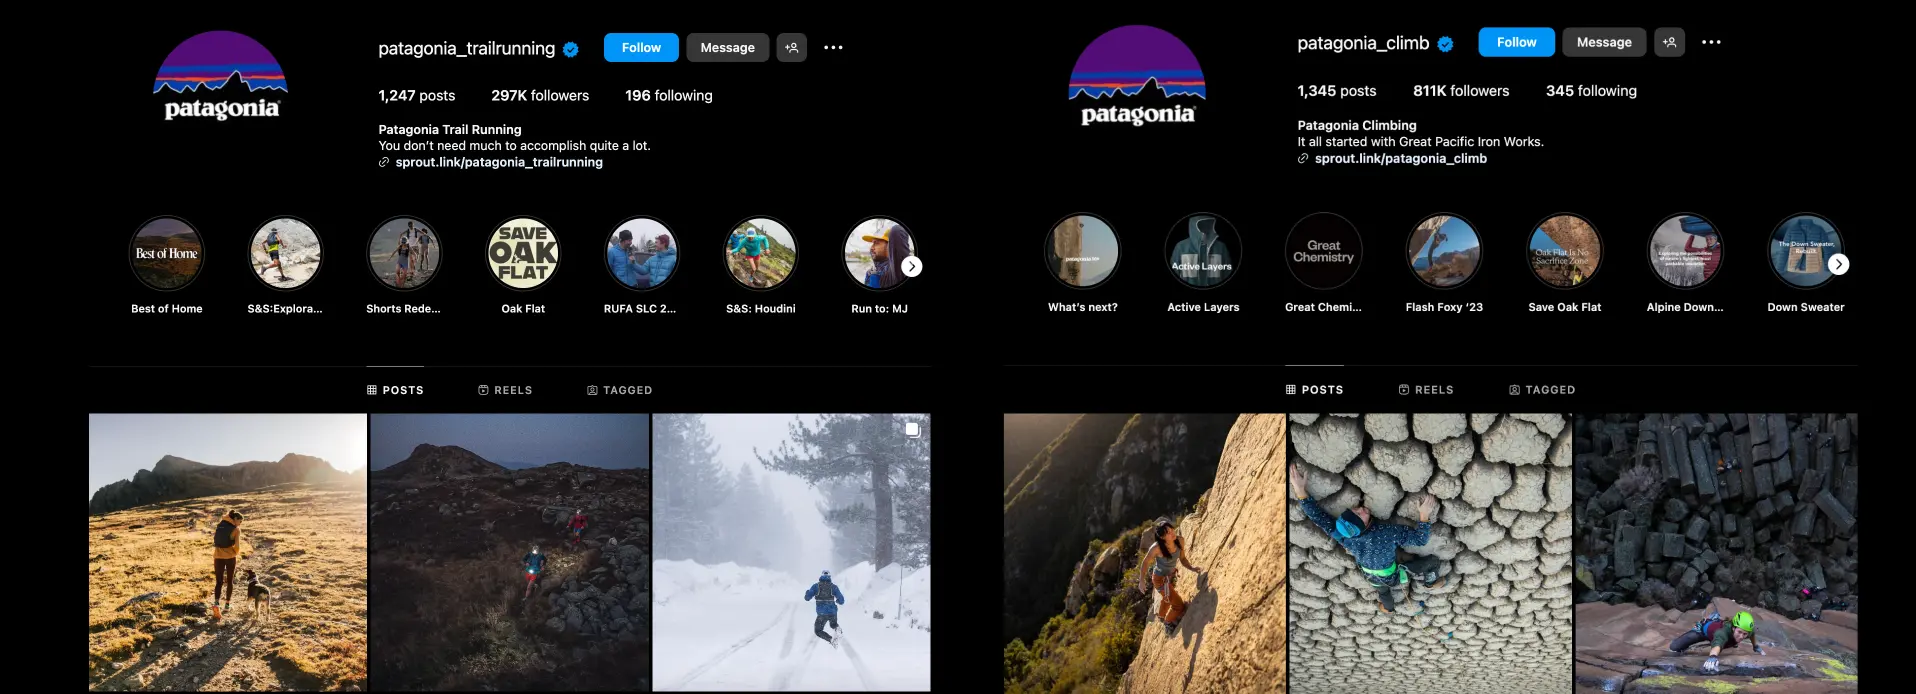The width and height of the screenshot is (1916, 694).
Task: Show next highlights on trailrunning profile
Action: 912,266
